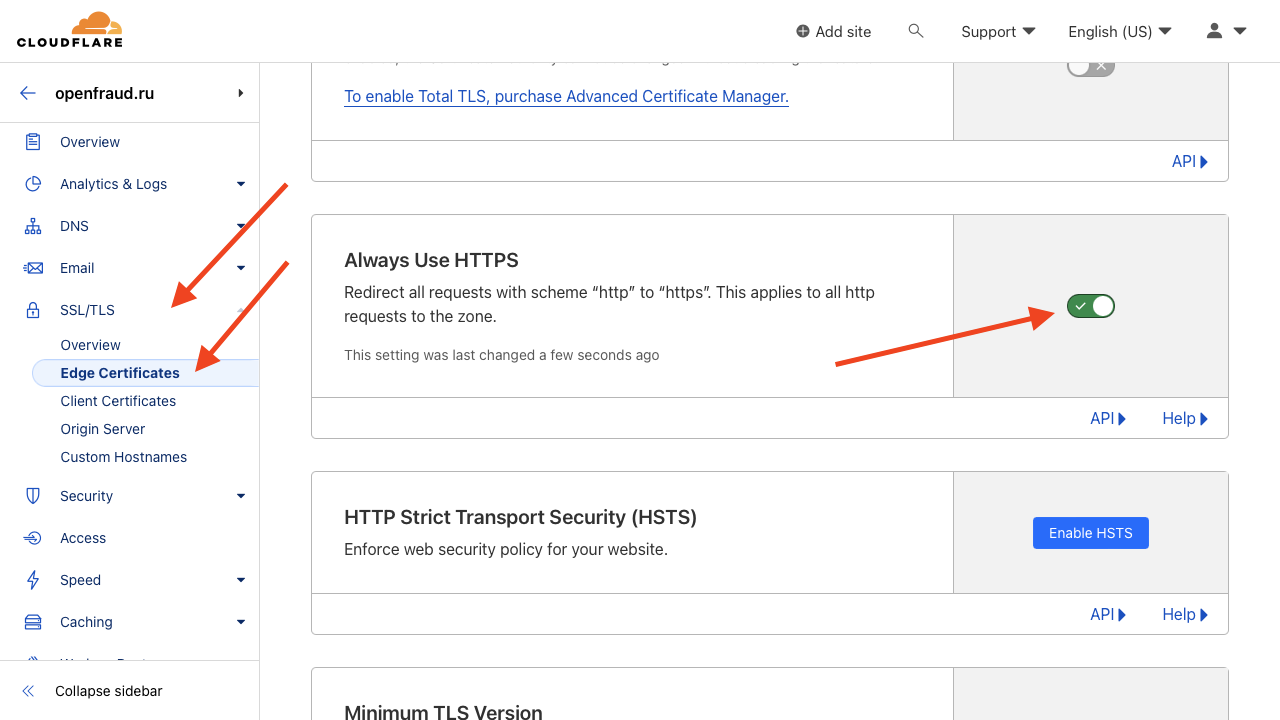Open the top Overview sidebar item
Screen dimensions: 1280x720
pos(90,142)
